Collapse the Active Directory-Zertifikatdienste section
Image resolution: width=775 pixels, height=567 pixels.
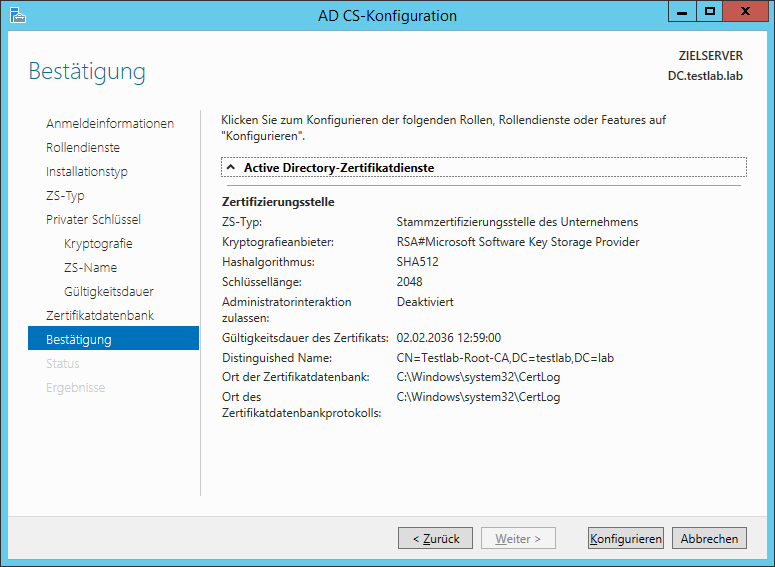230,168
